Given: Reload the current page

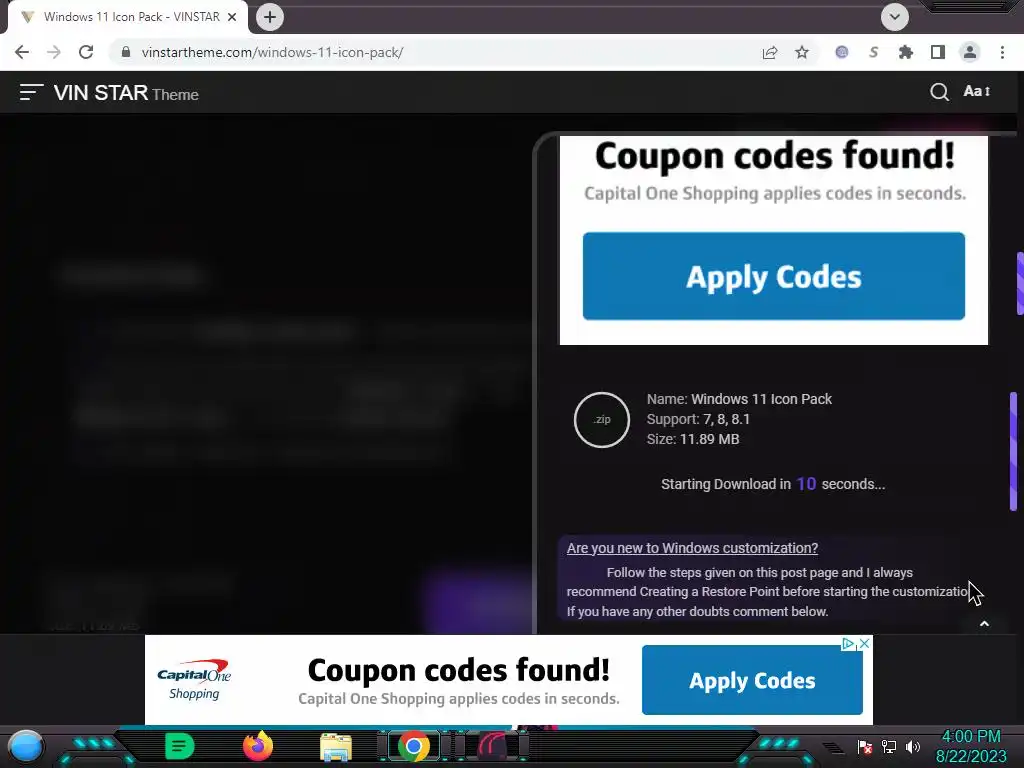Looking at the screenshot, I should point(86,52).
